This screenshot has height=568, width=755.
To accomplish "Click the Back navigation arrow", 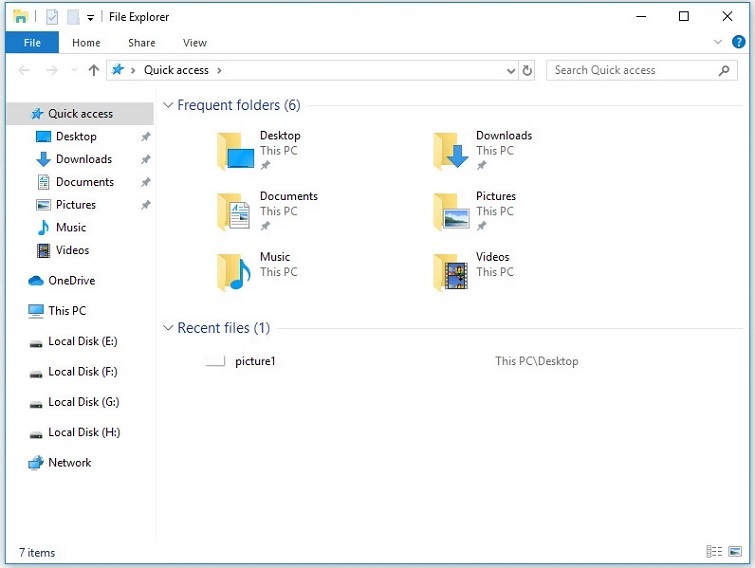I will pos(24,70).
